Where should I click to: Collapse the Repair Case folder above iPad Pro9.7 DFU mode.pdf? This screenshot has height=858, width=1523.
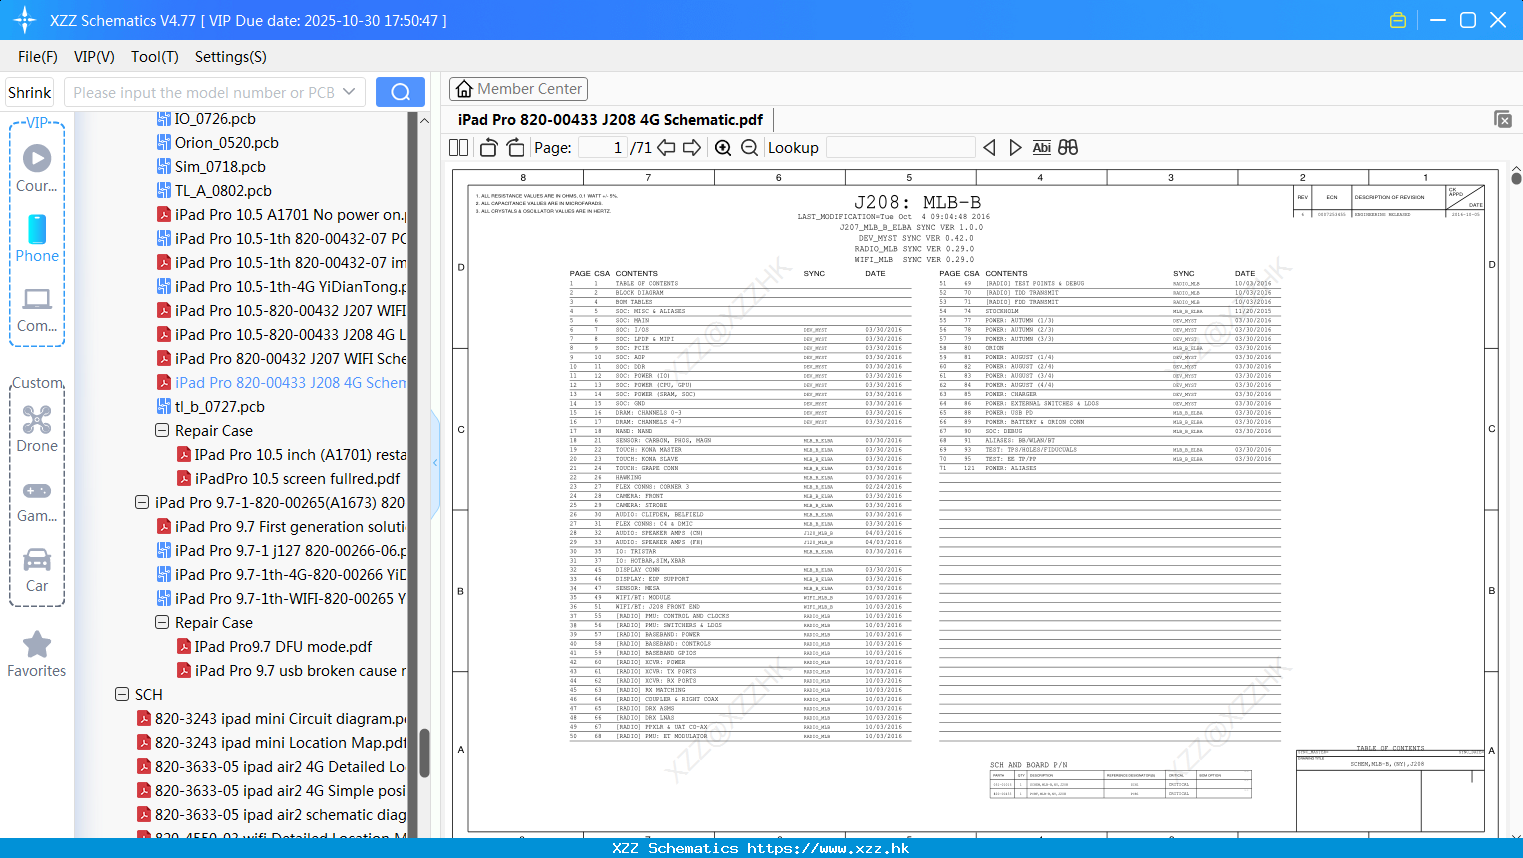(x=162, y=623)
